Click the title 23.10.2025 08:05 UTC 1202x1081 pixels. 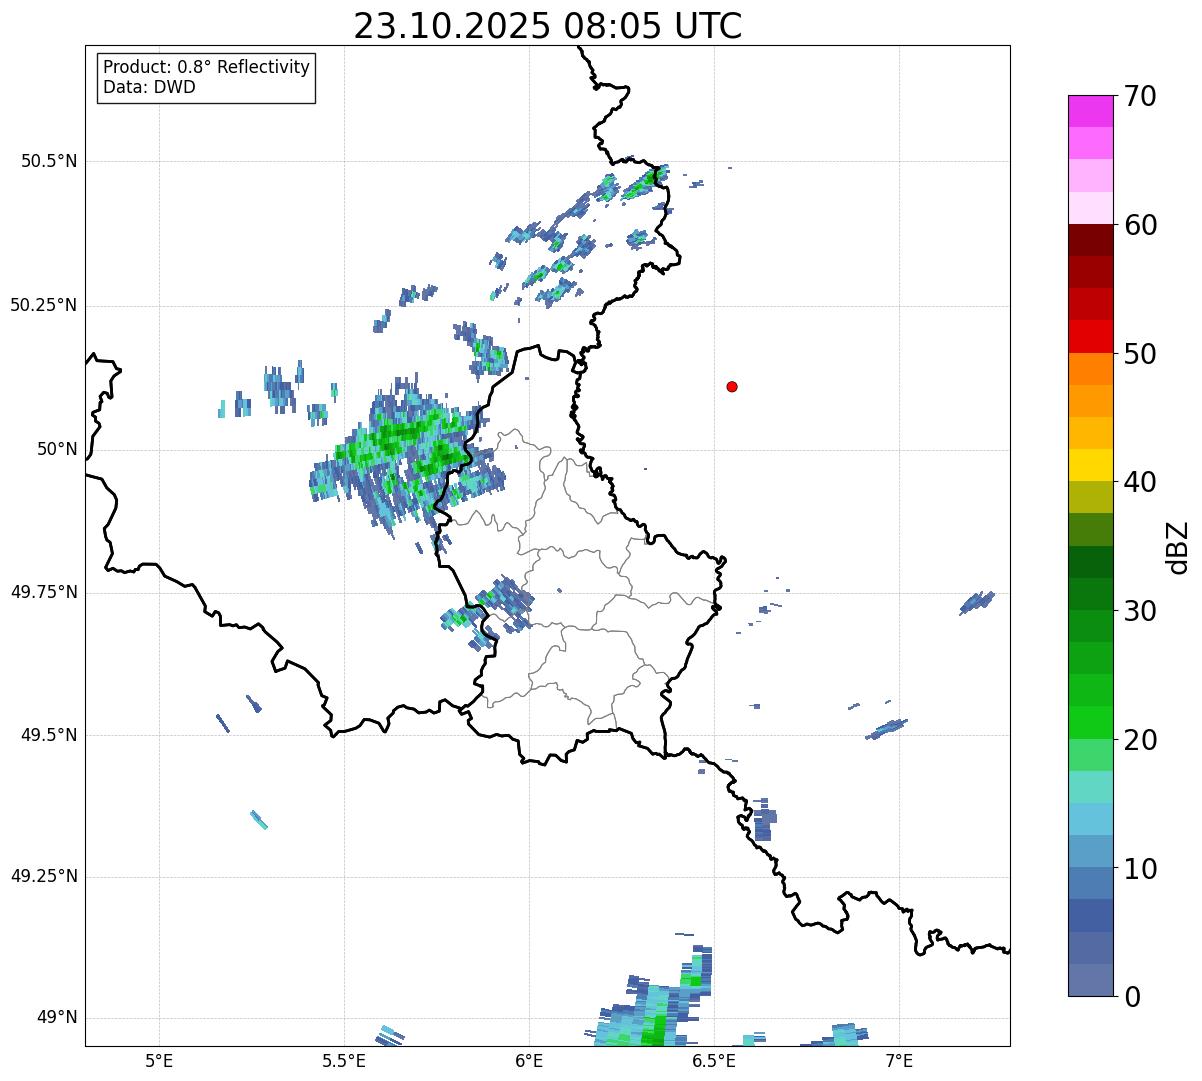pos(548,26)
